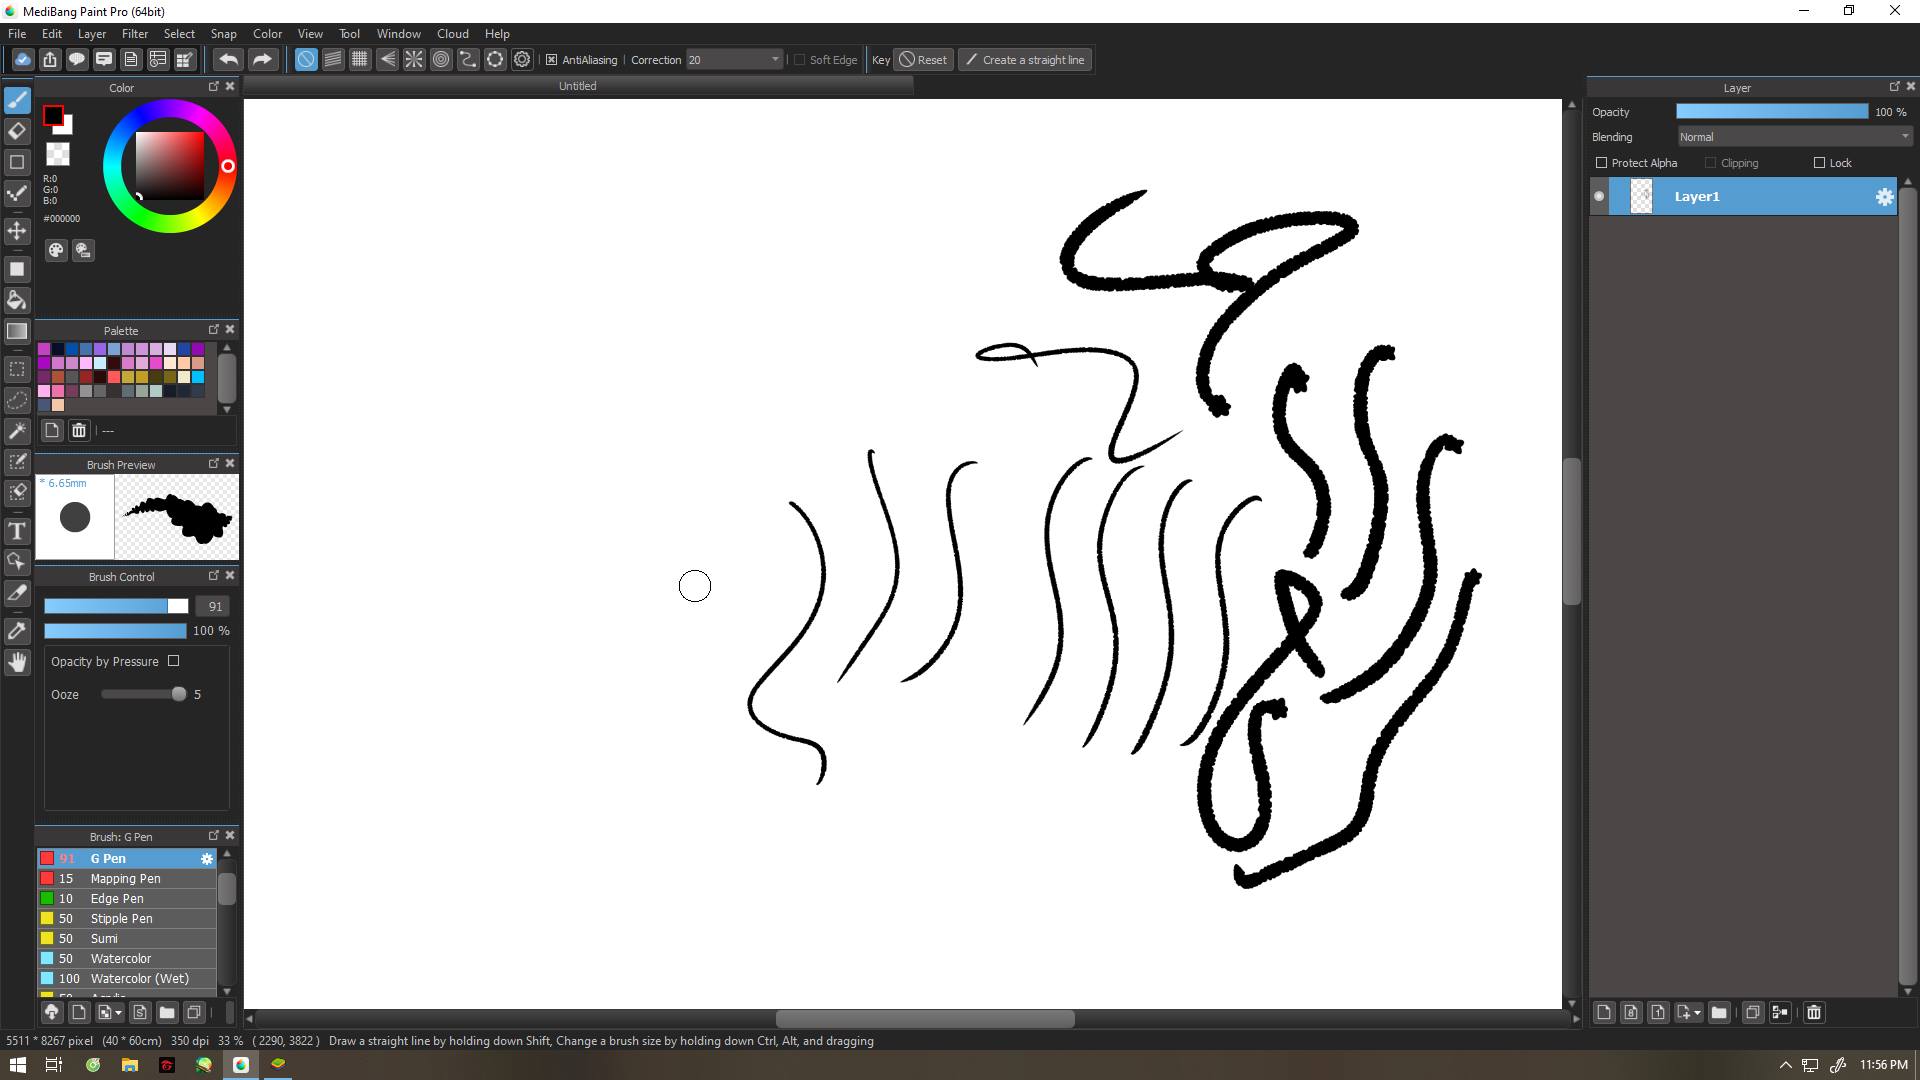Open the Layer menu
The width and height of the screenshot is (1920, 1080).
click(x=92, y=33)
